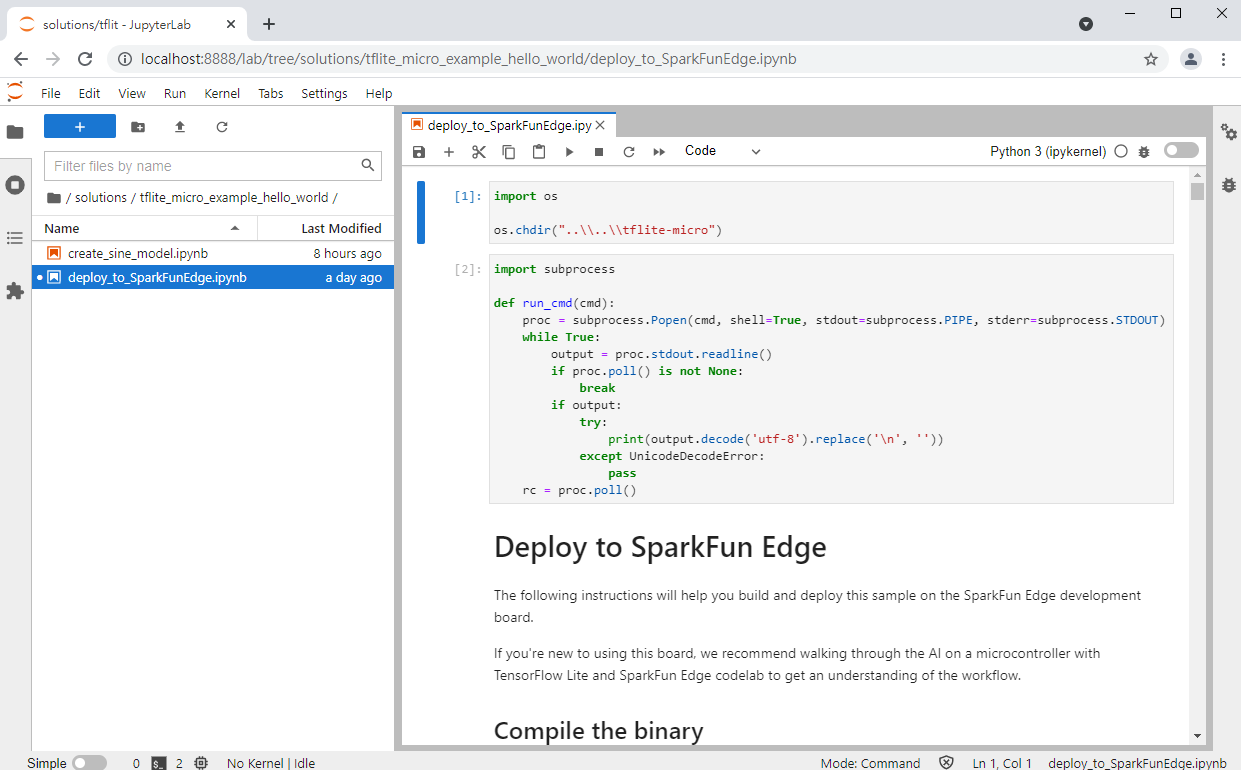Navigate to tflite_micro_example_hello_world breadcrumb
The image size is (1241, 770).
[x=234, y=197]
